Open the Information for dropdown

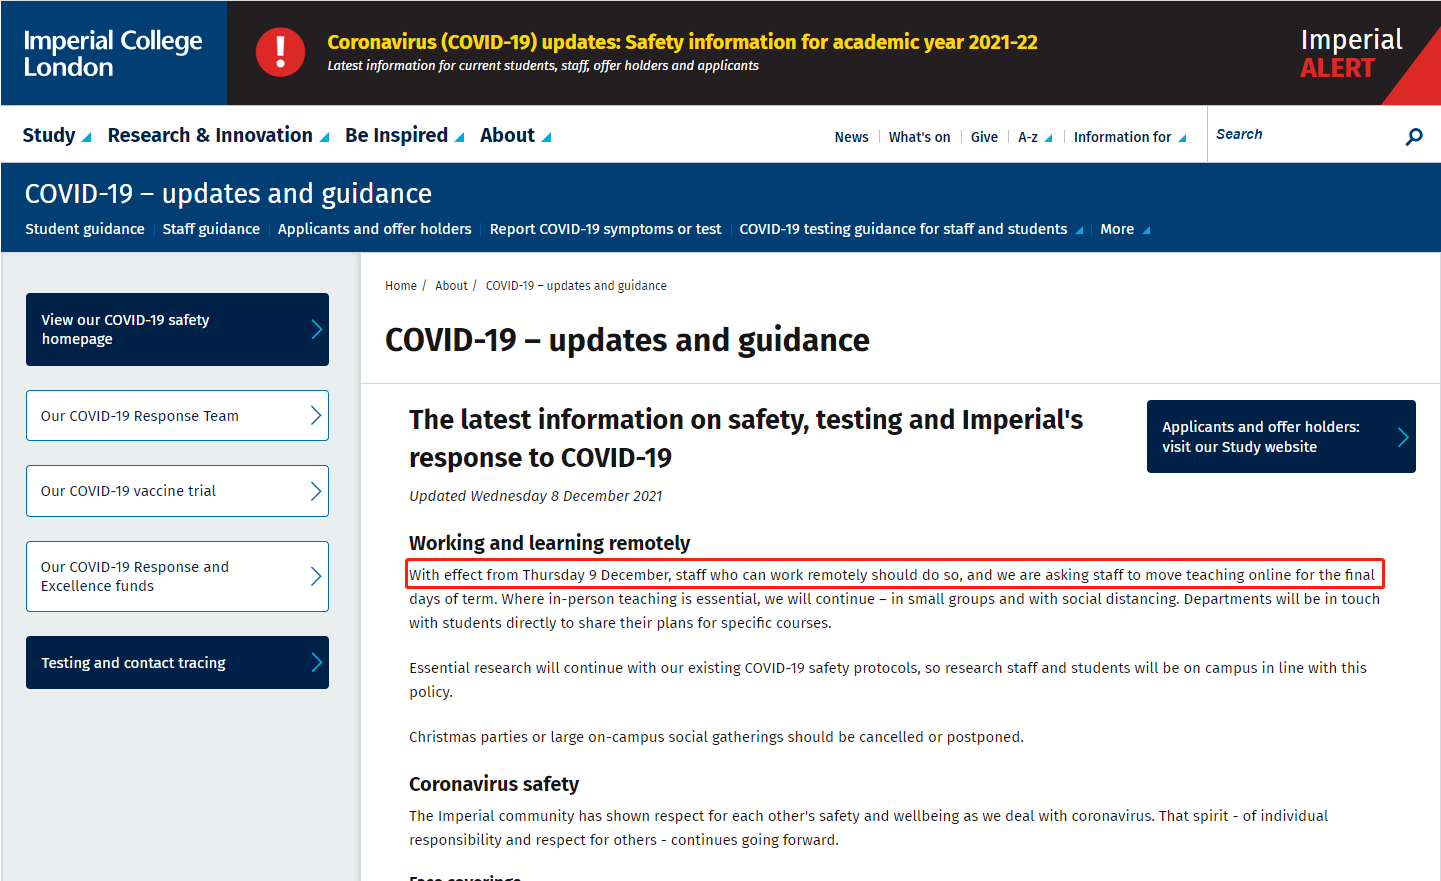(x=1130, y=137)
